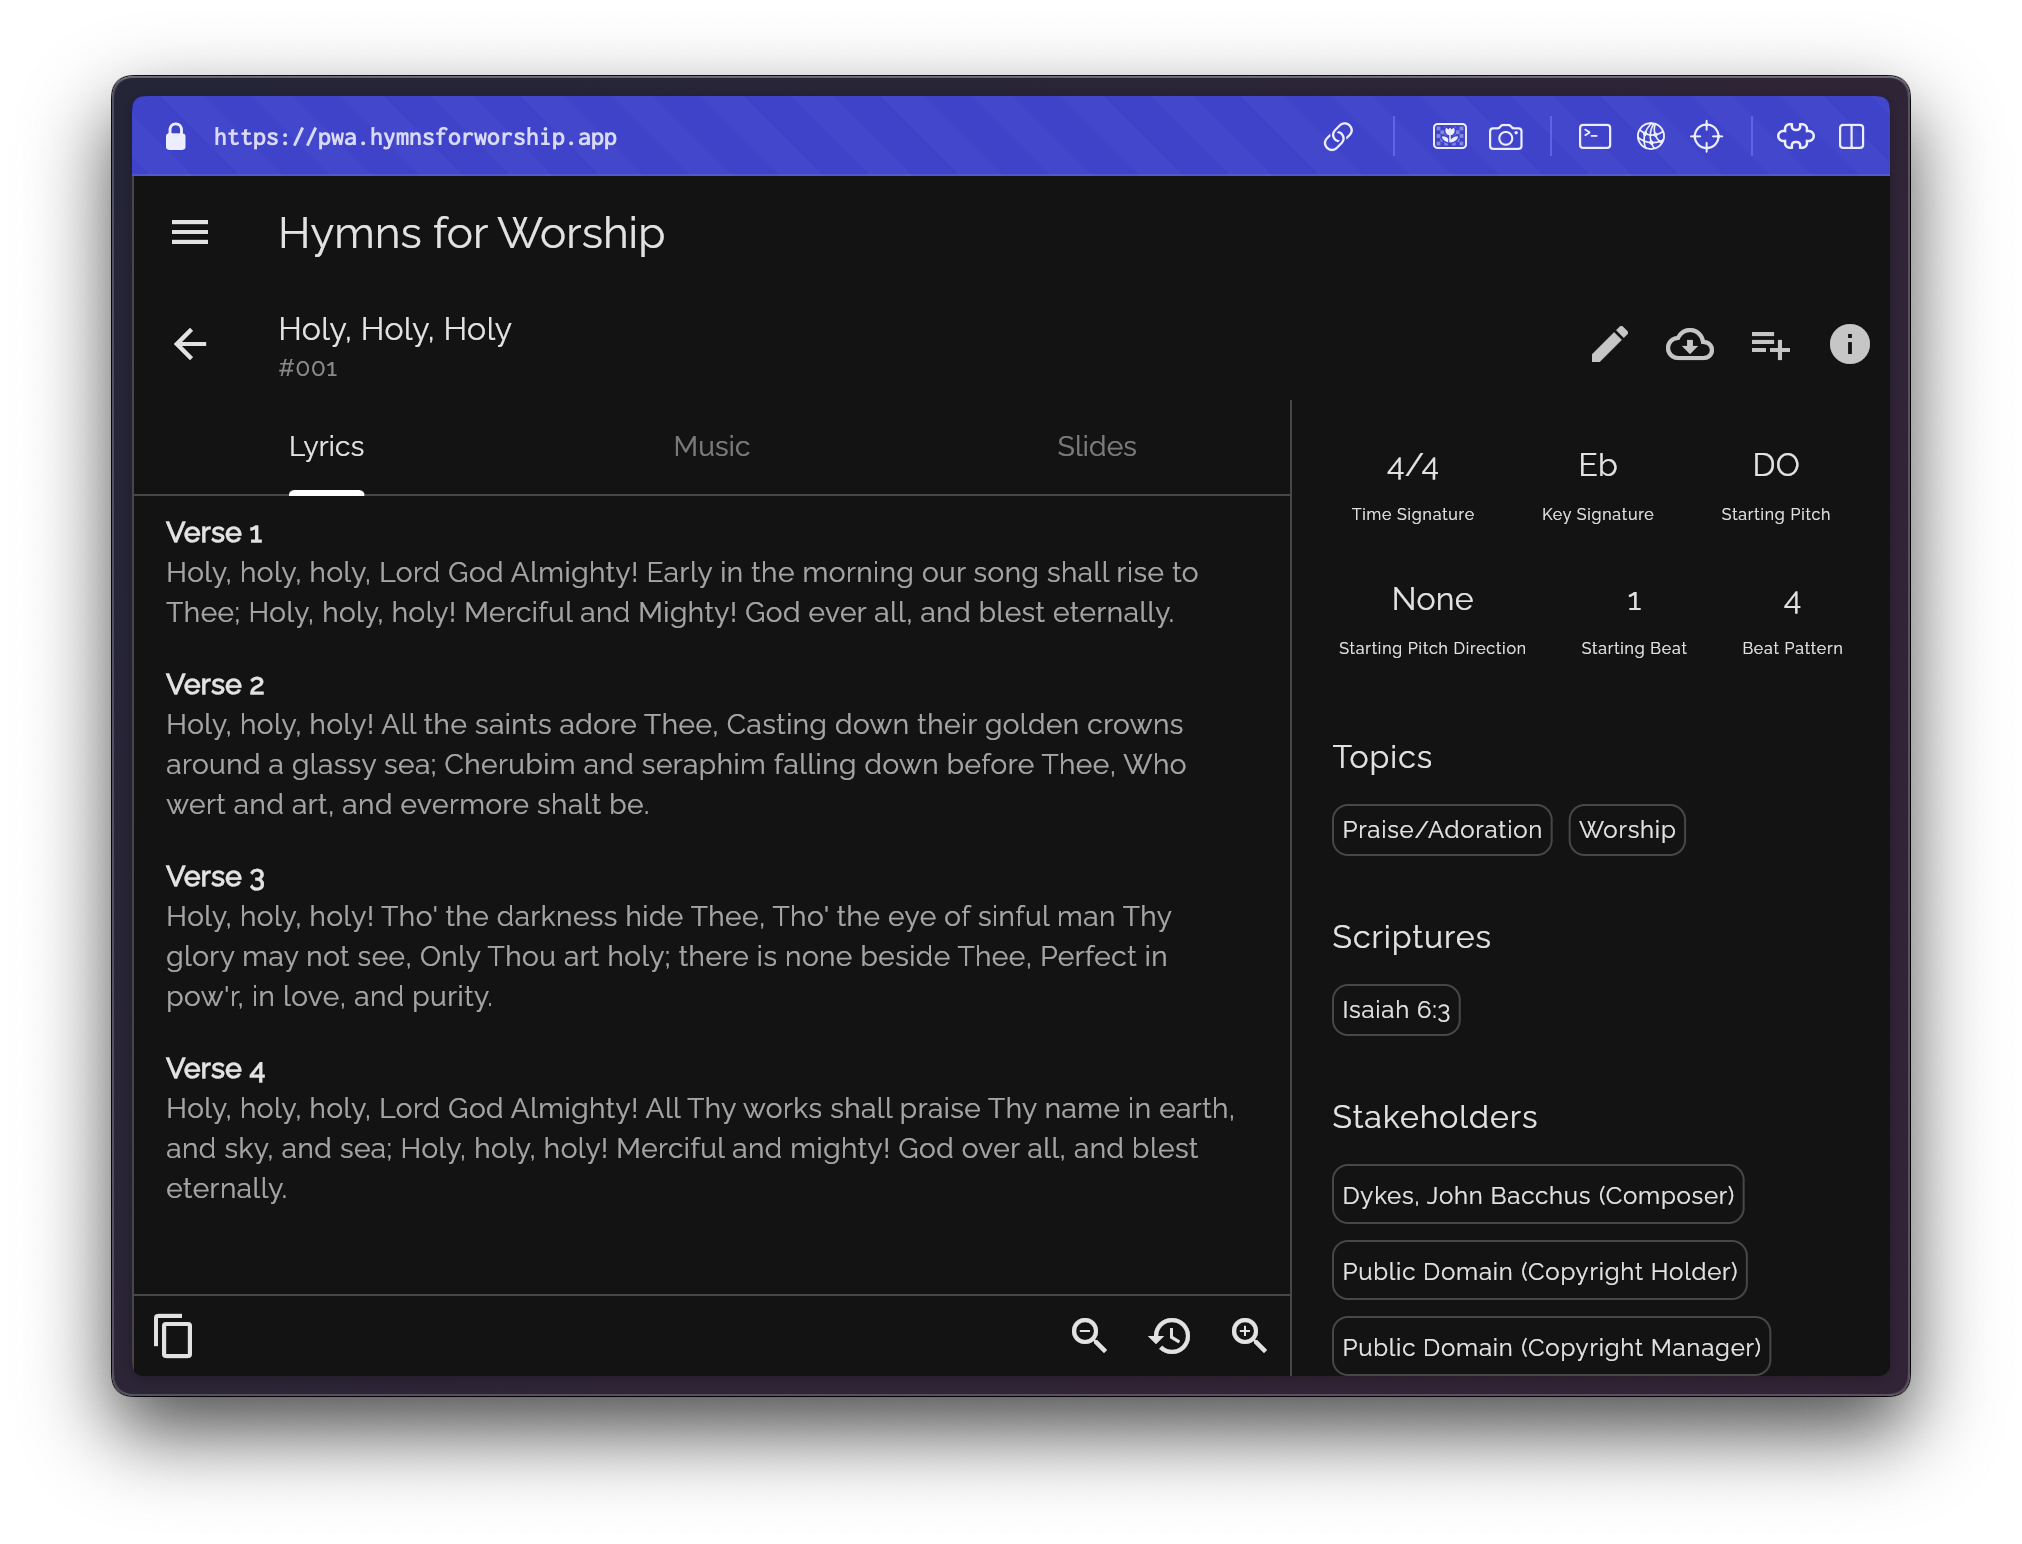Switch to the Lyrics tab

(326, 446)
